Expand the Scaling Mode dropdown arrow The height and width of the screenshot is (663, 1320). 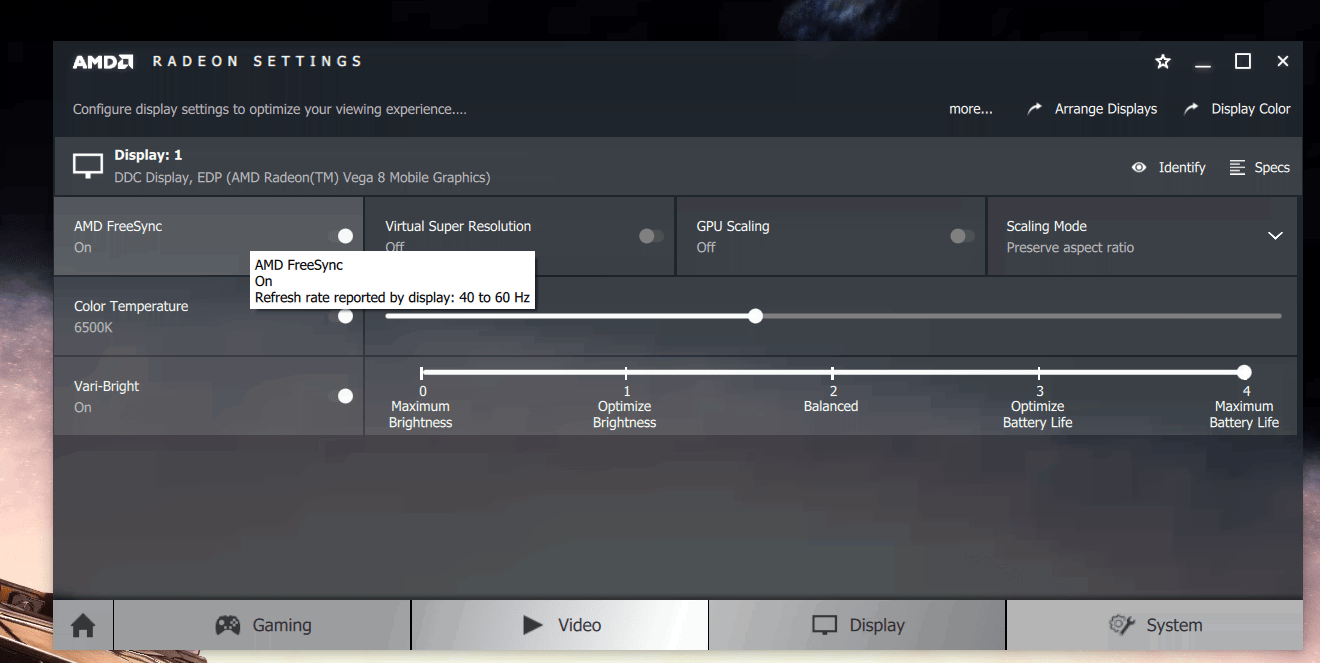[x=1275, y=236]
